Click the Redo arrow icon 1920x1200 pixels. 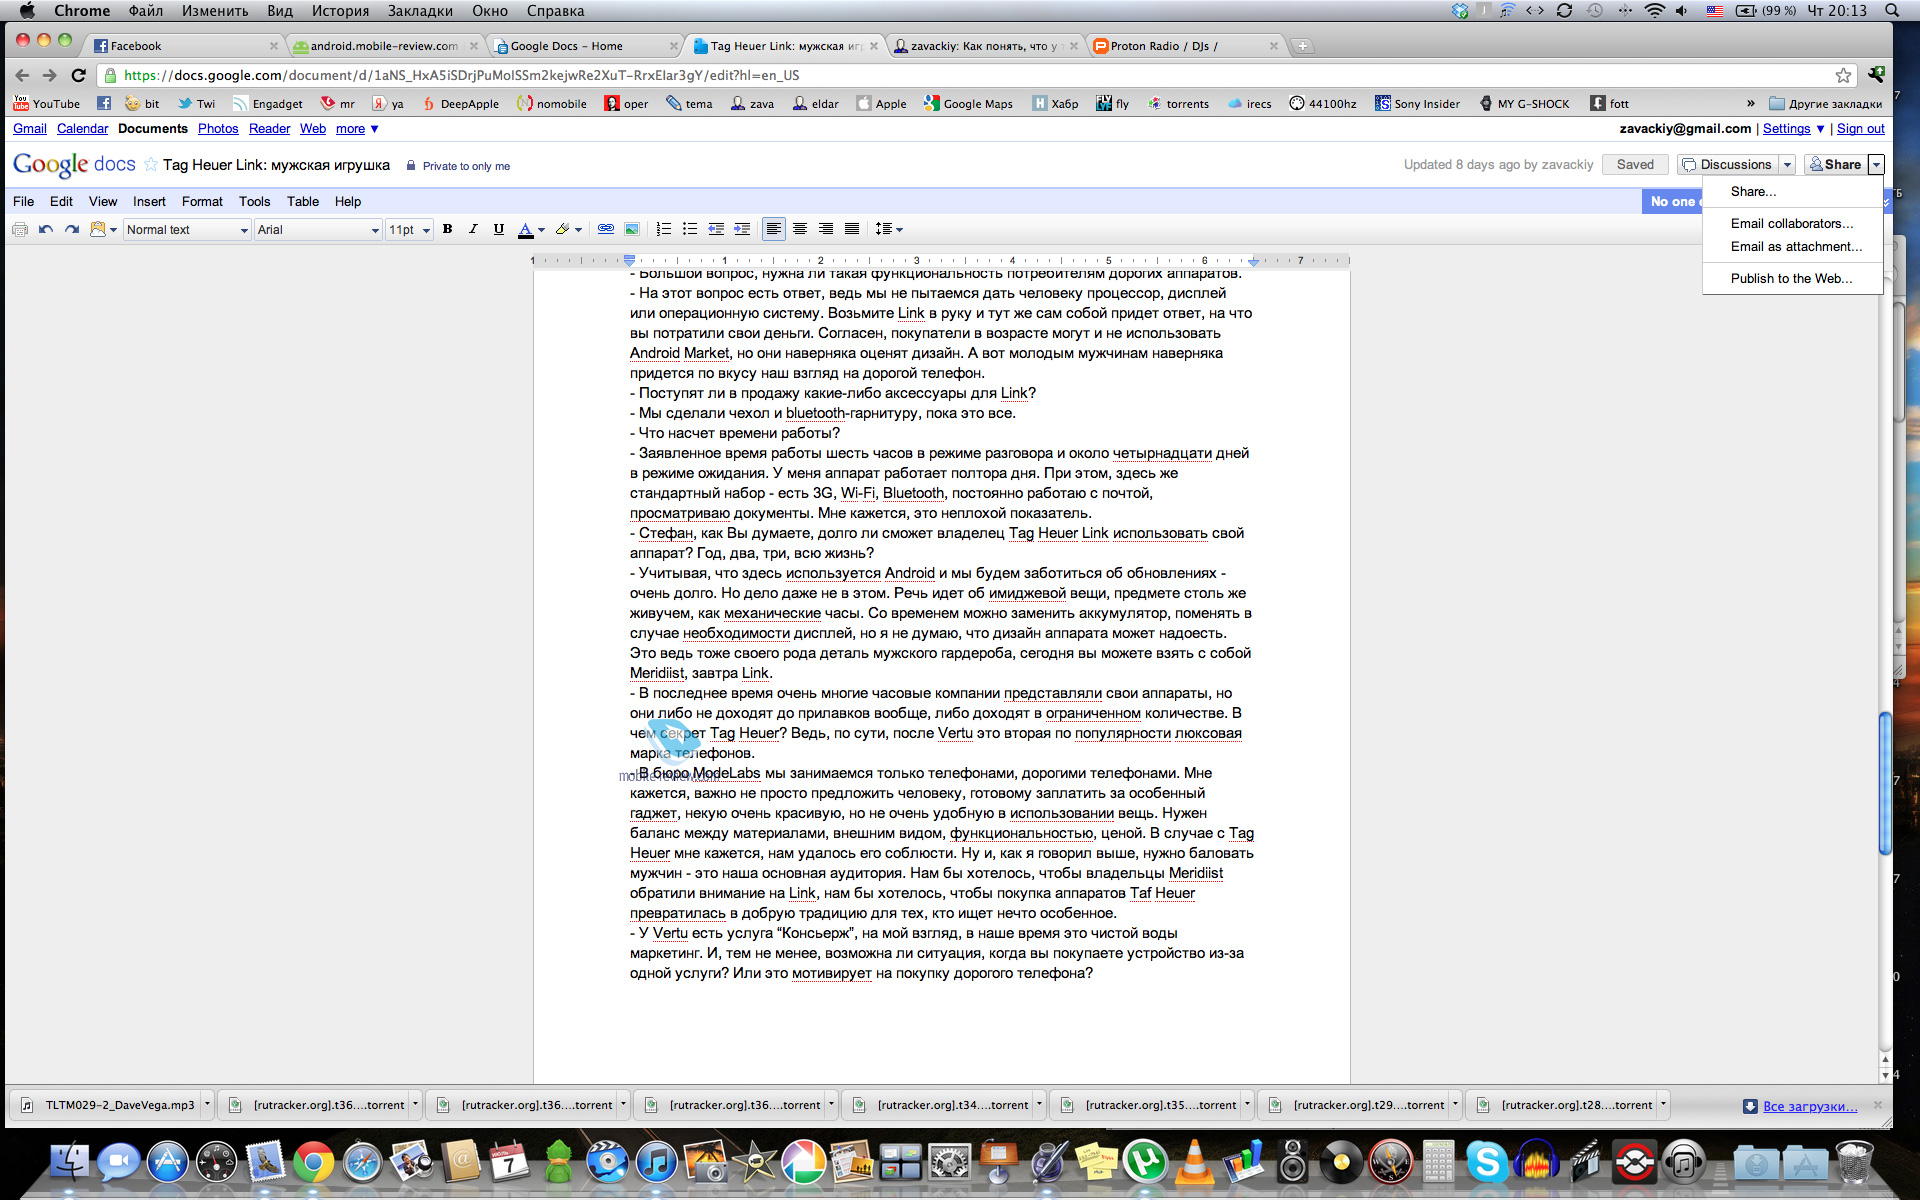72,230
